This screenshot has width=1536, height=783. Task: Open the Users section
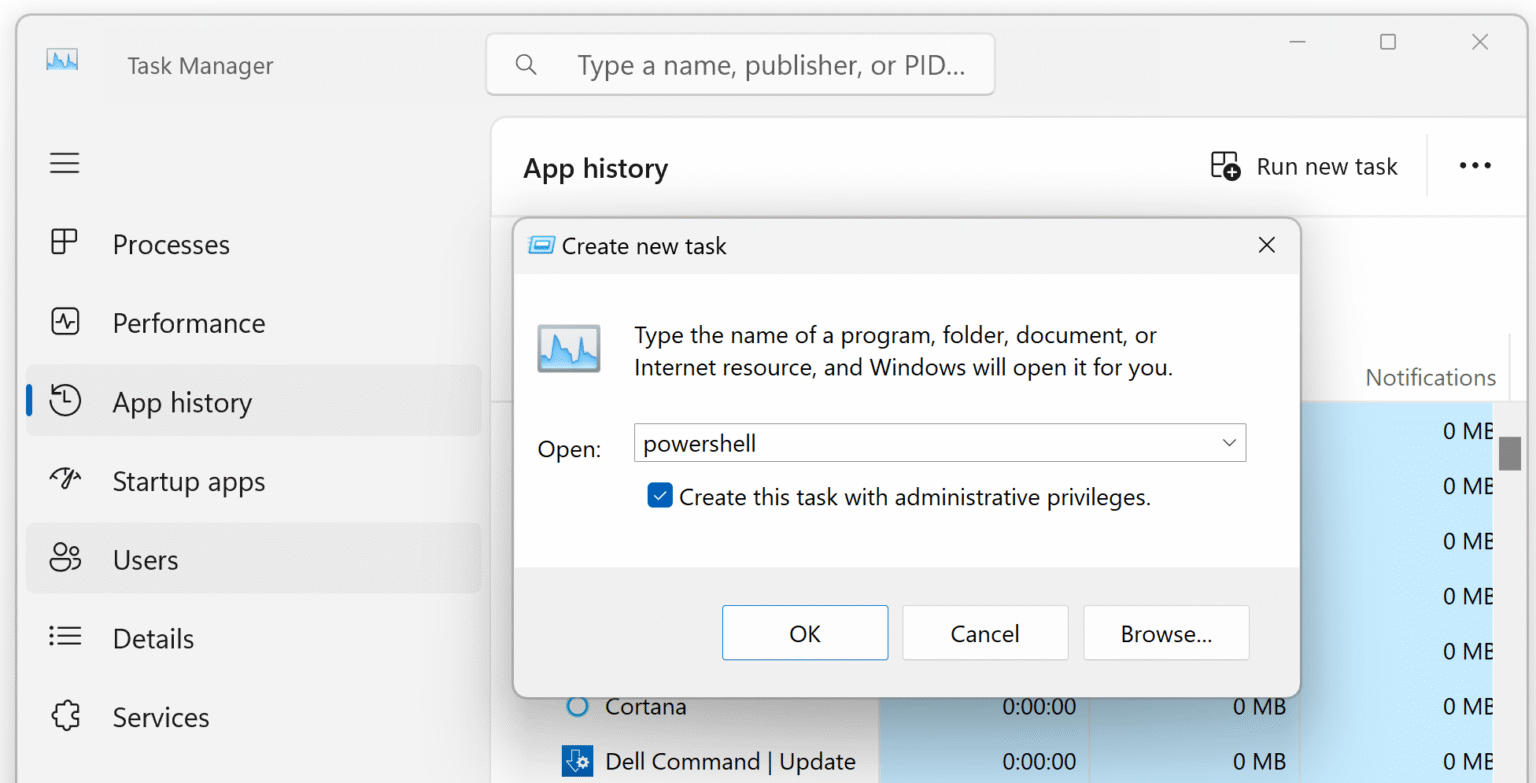point(64,559)
